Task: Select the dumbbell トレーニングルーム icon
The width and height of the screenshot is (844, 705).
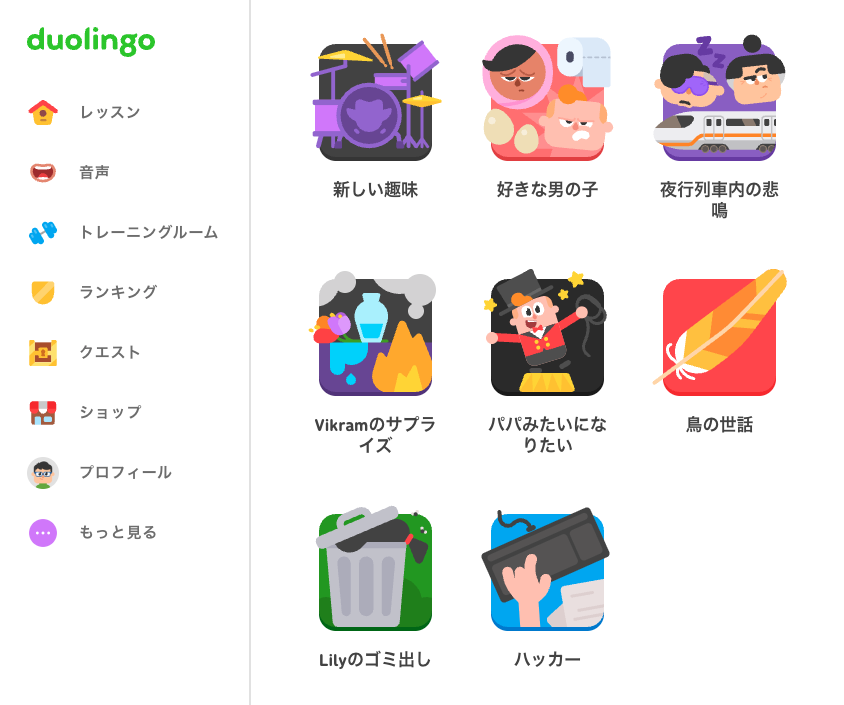Action: (x=43, y=232)
